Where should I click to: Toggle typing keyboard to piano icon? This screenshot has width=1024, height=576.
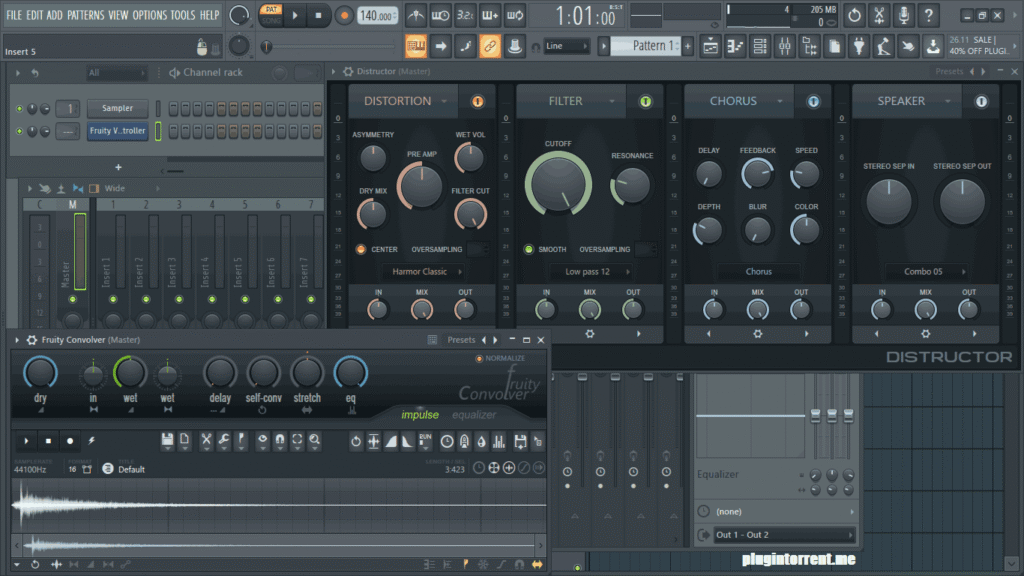tap(415, 46)
